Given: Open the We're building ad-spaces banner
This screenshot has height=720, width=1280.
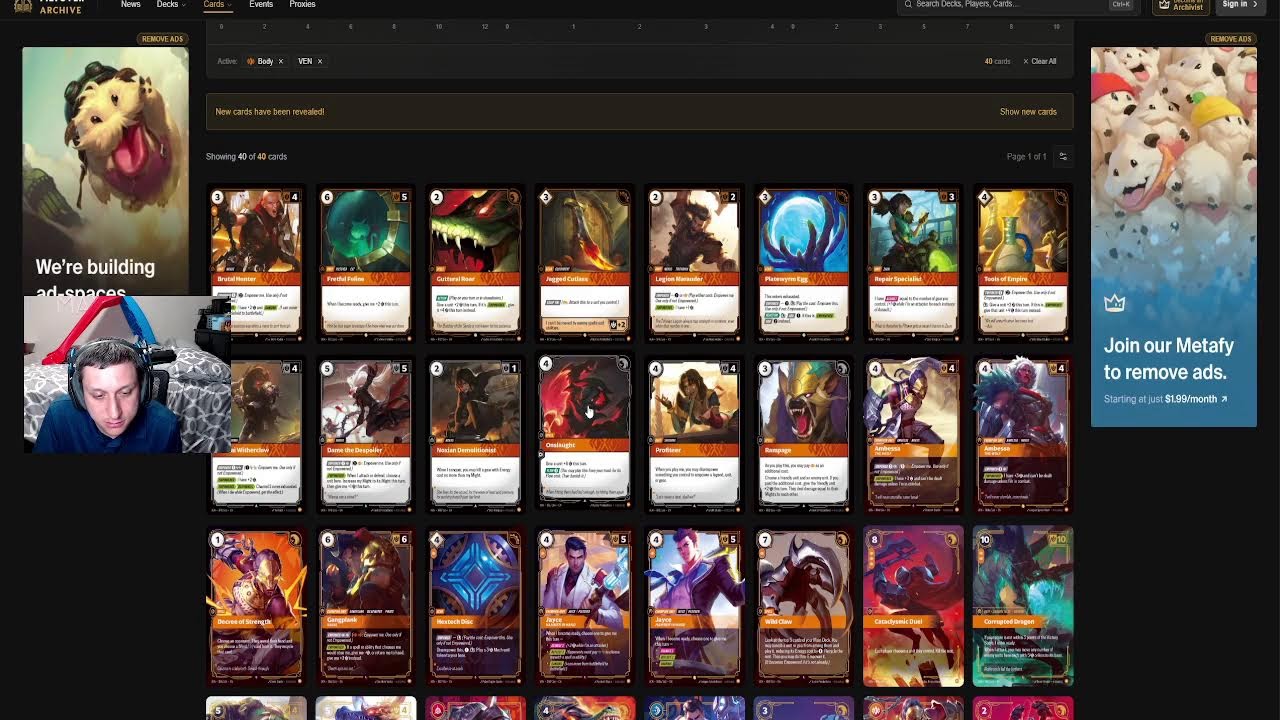Looking at the screenshot, I should click(x=105, y=172).
